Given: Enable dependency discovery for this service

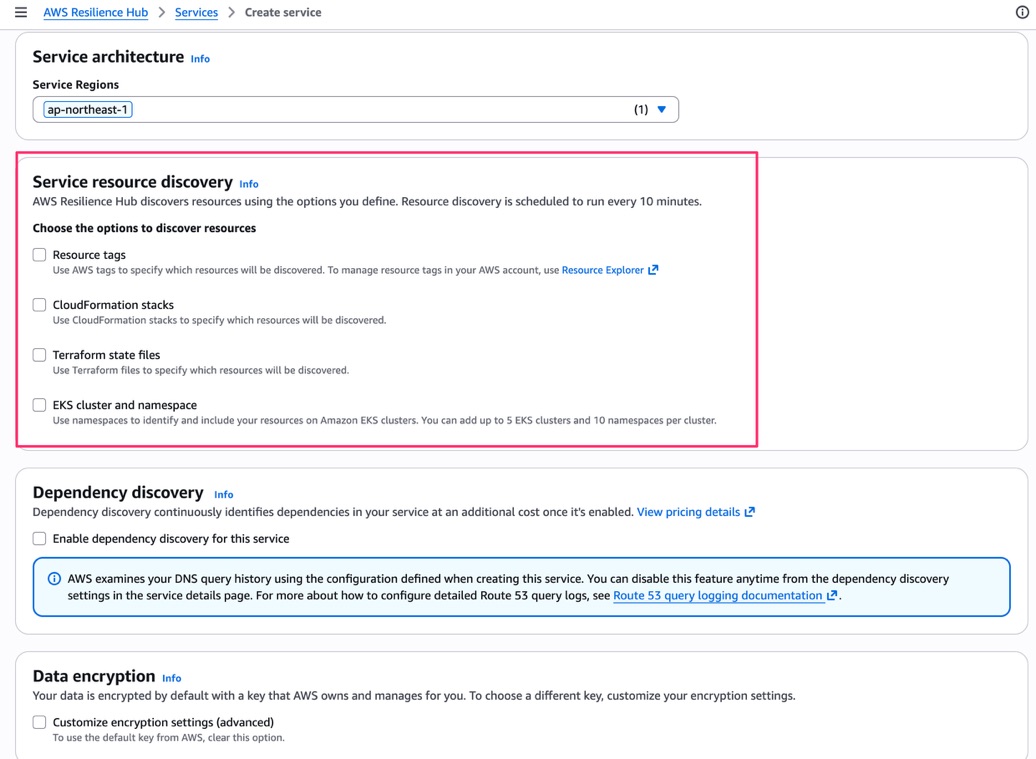Looking at the screenshot, I should pyautogui.click(x=40, y=538).
